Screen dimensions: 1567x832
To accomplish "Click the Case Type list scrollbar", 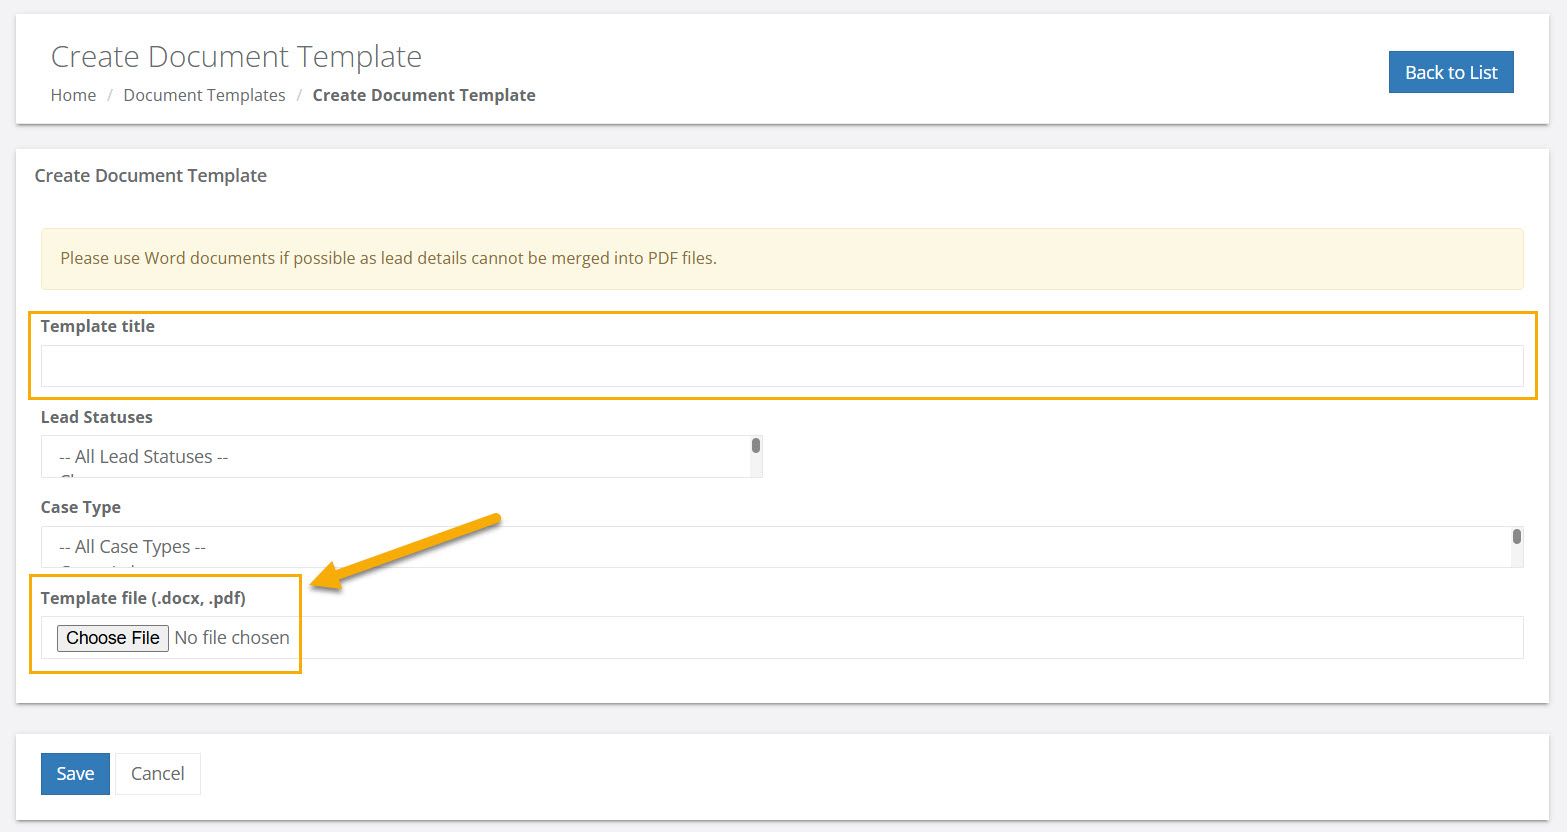I will click(1518, 535).
